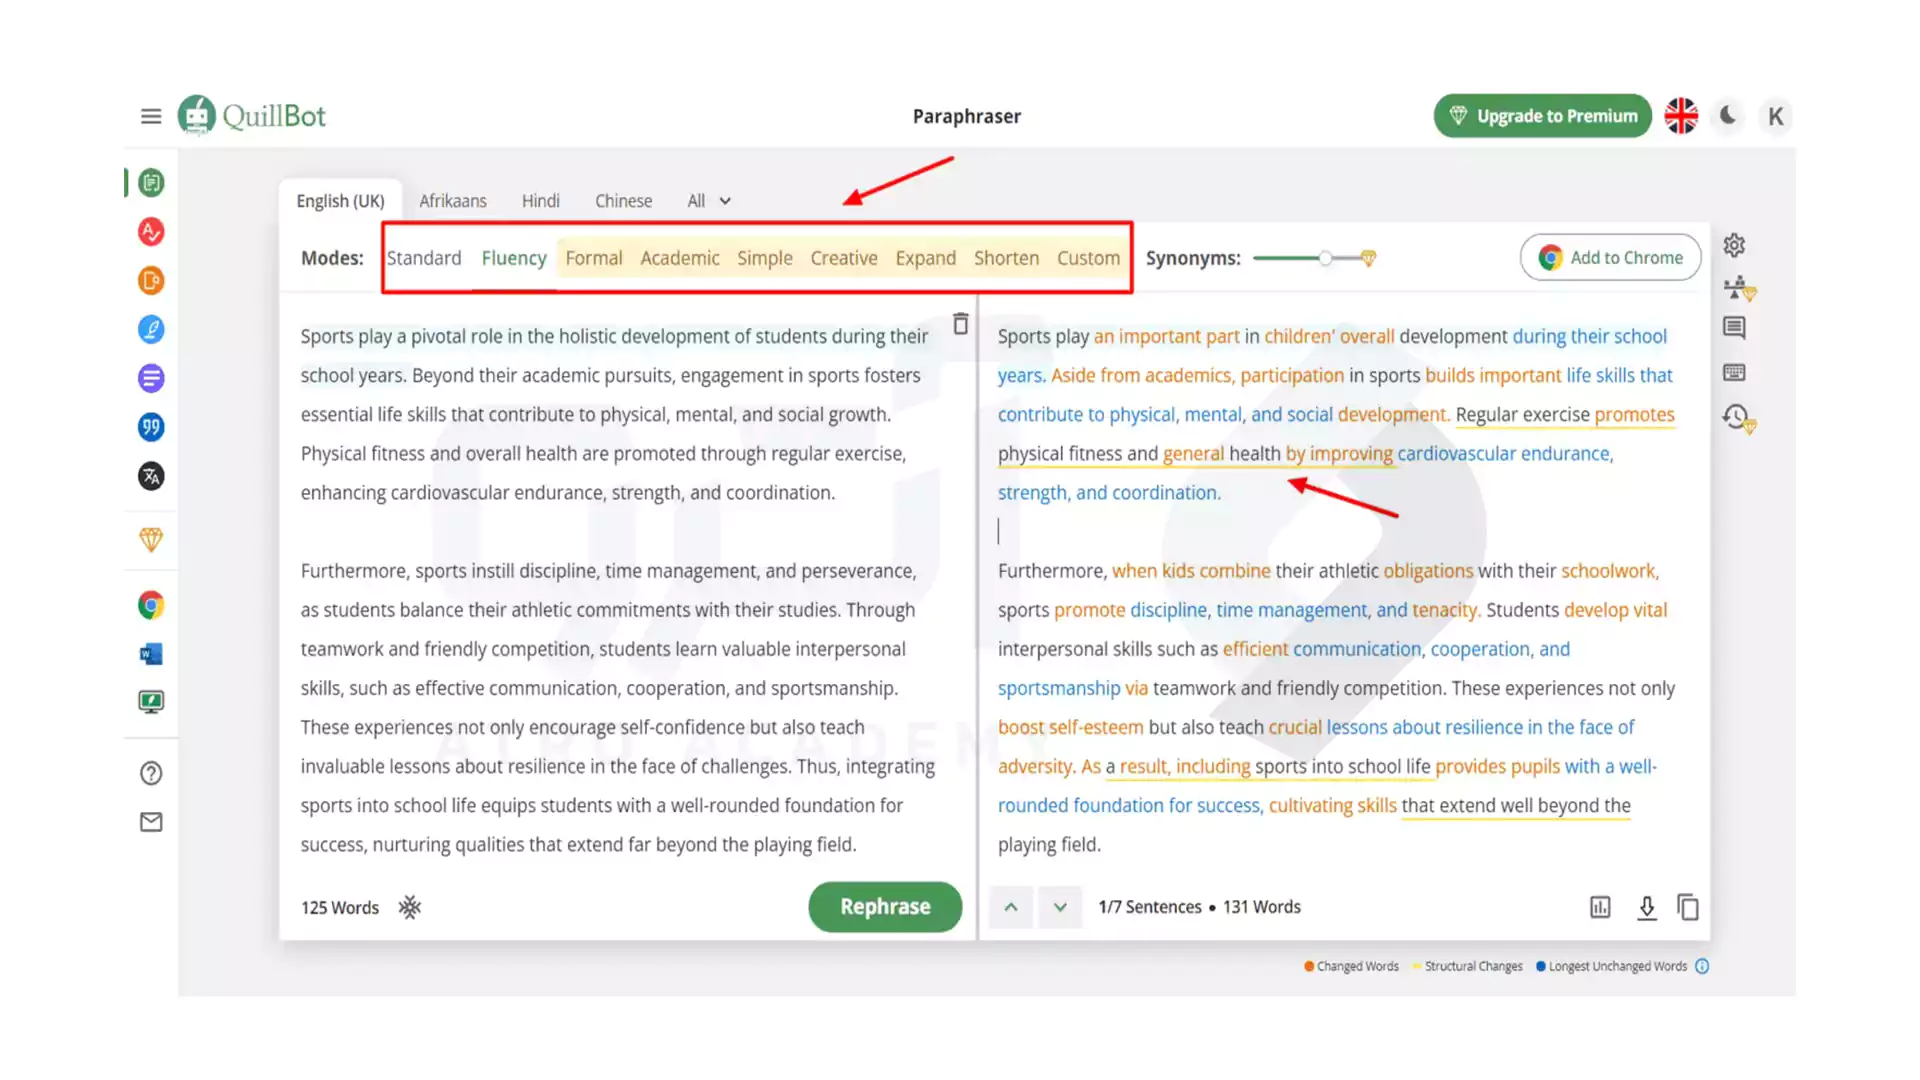Delete input text with trash icon
Image resolution: width=1920 pixels, height=1080 pixels.
960,324
